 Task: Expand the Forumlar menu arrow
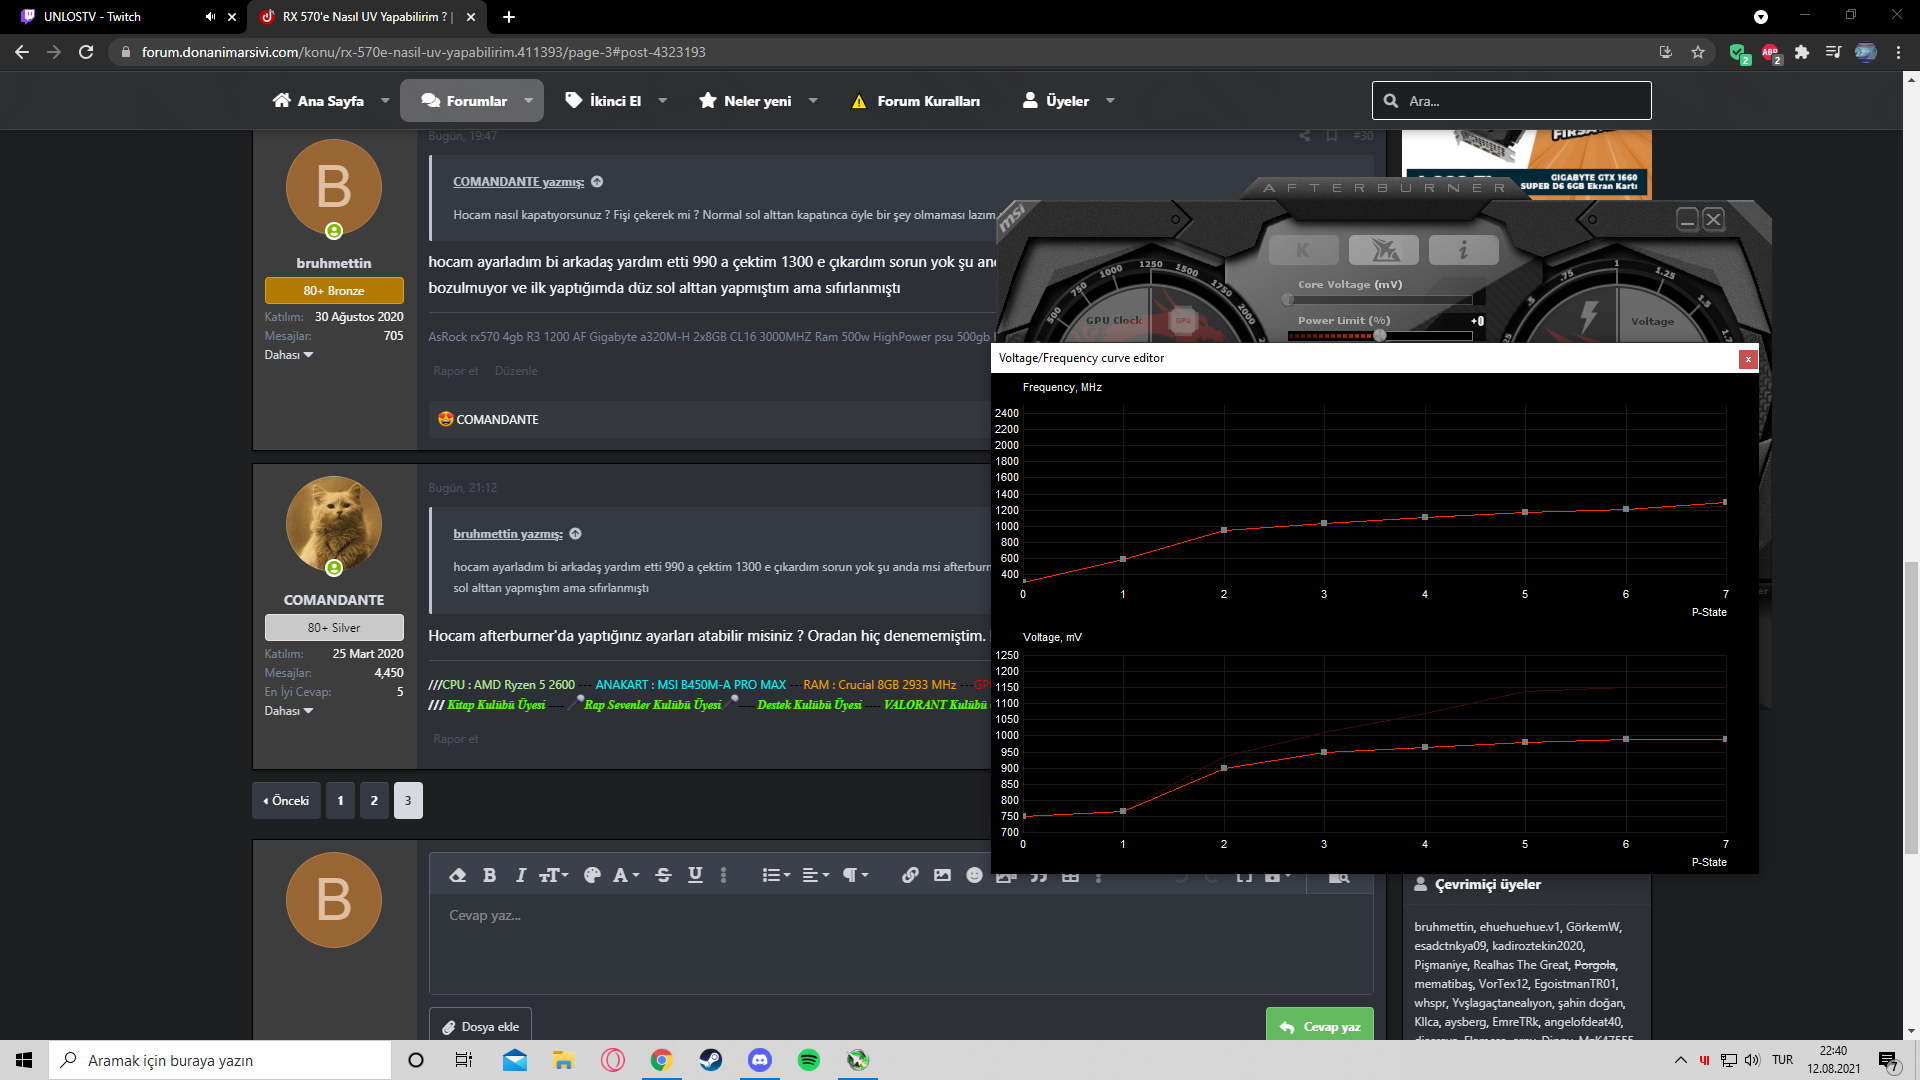[x=529, y=101]
